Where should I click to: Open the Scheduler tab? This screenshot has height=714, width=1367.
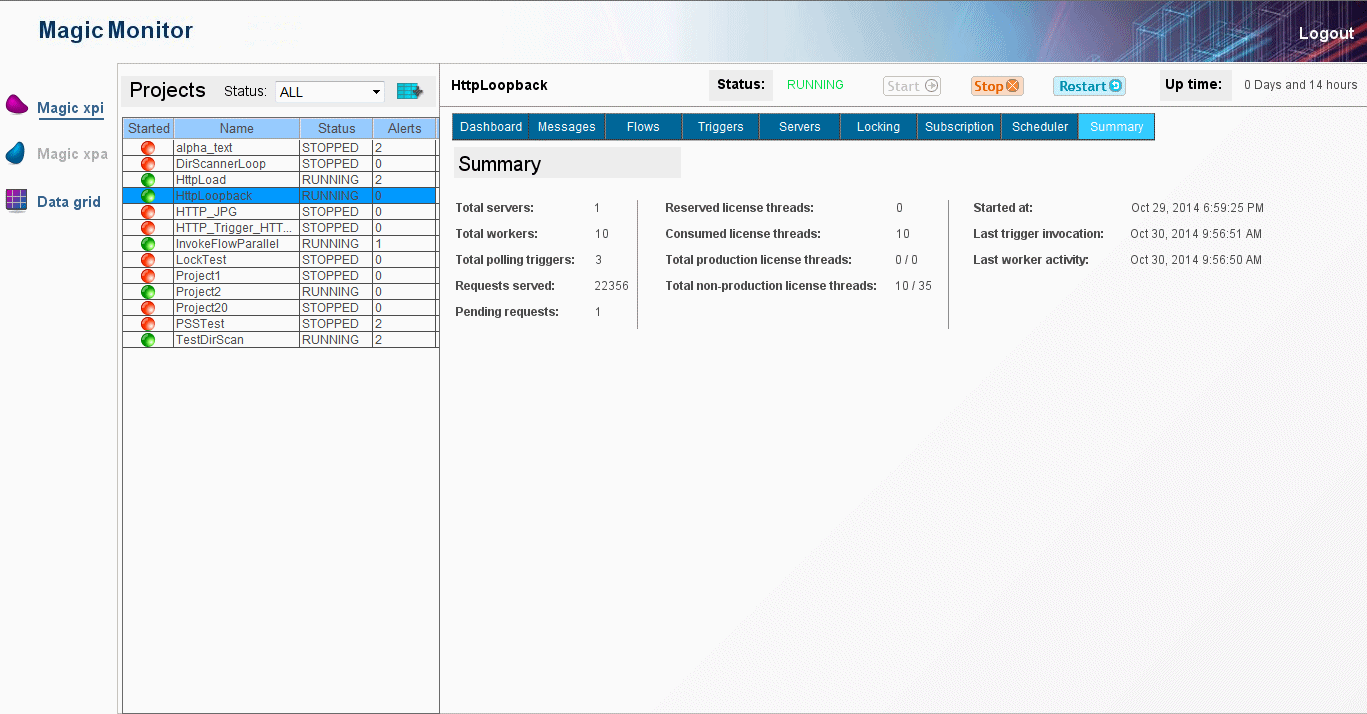click(x=1040, y=127)
